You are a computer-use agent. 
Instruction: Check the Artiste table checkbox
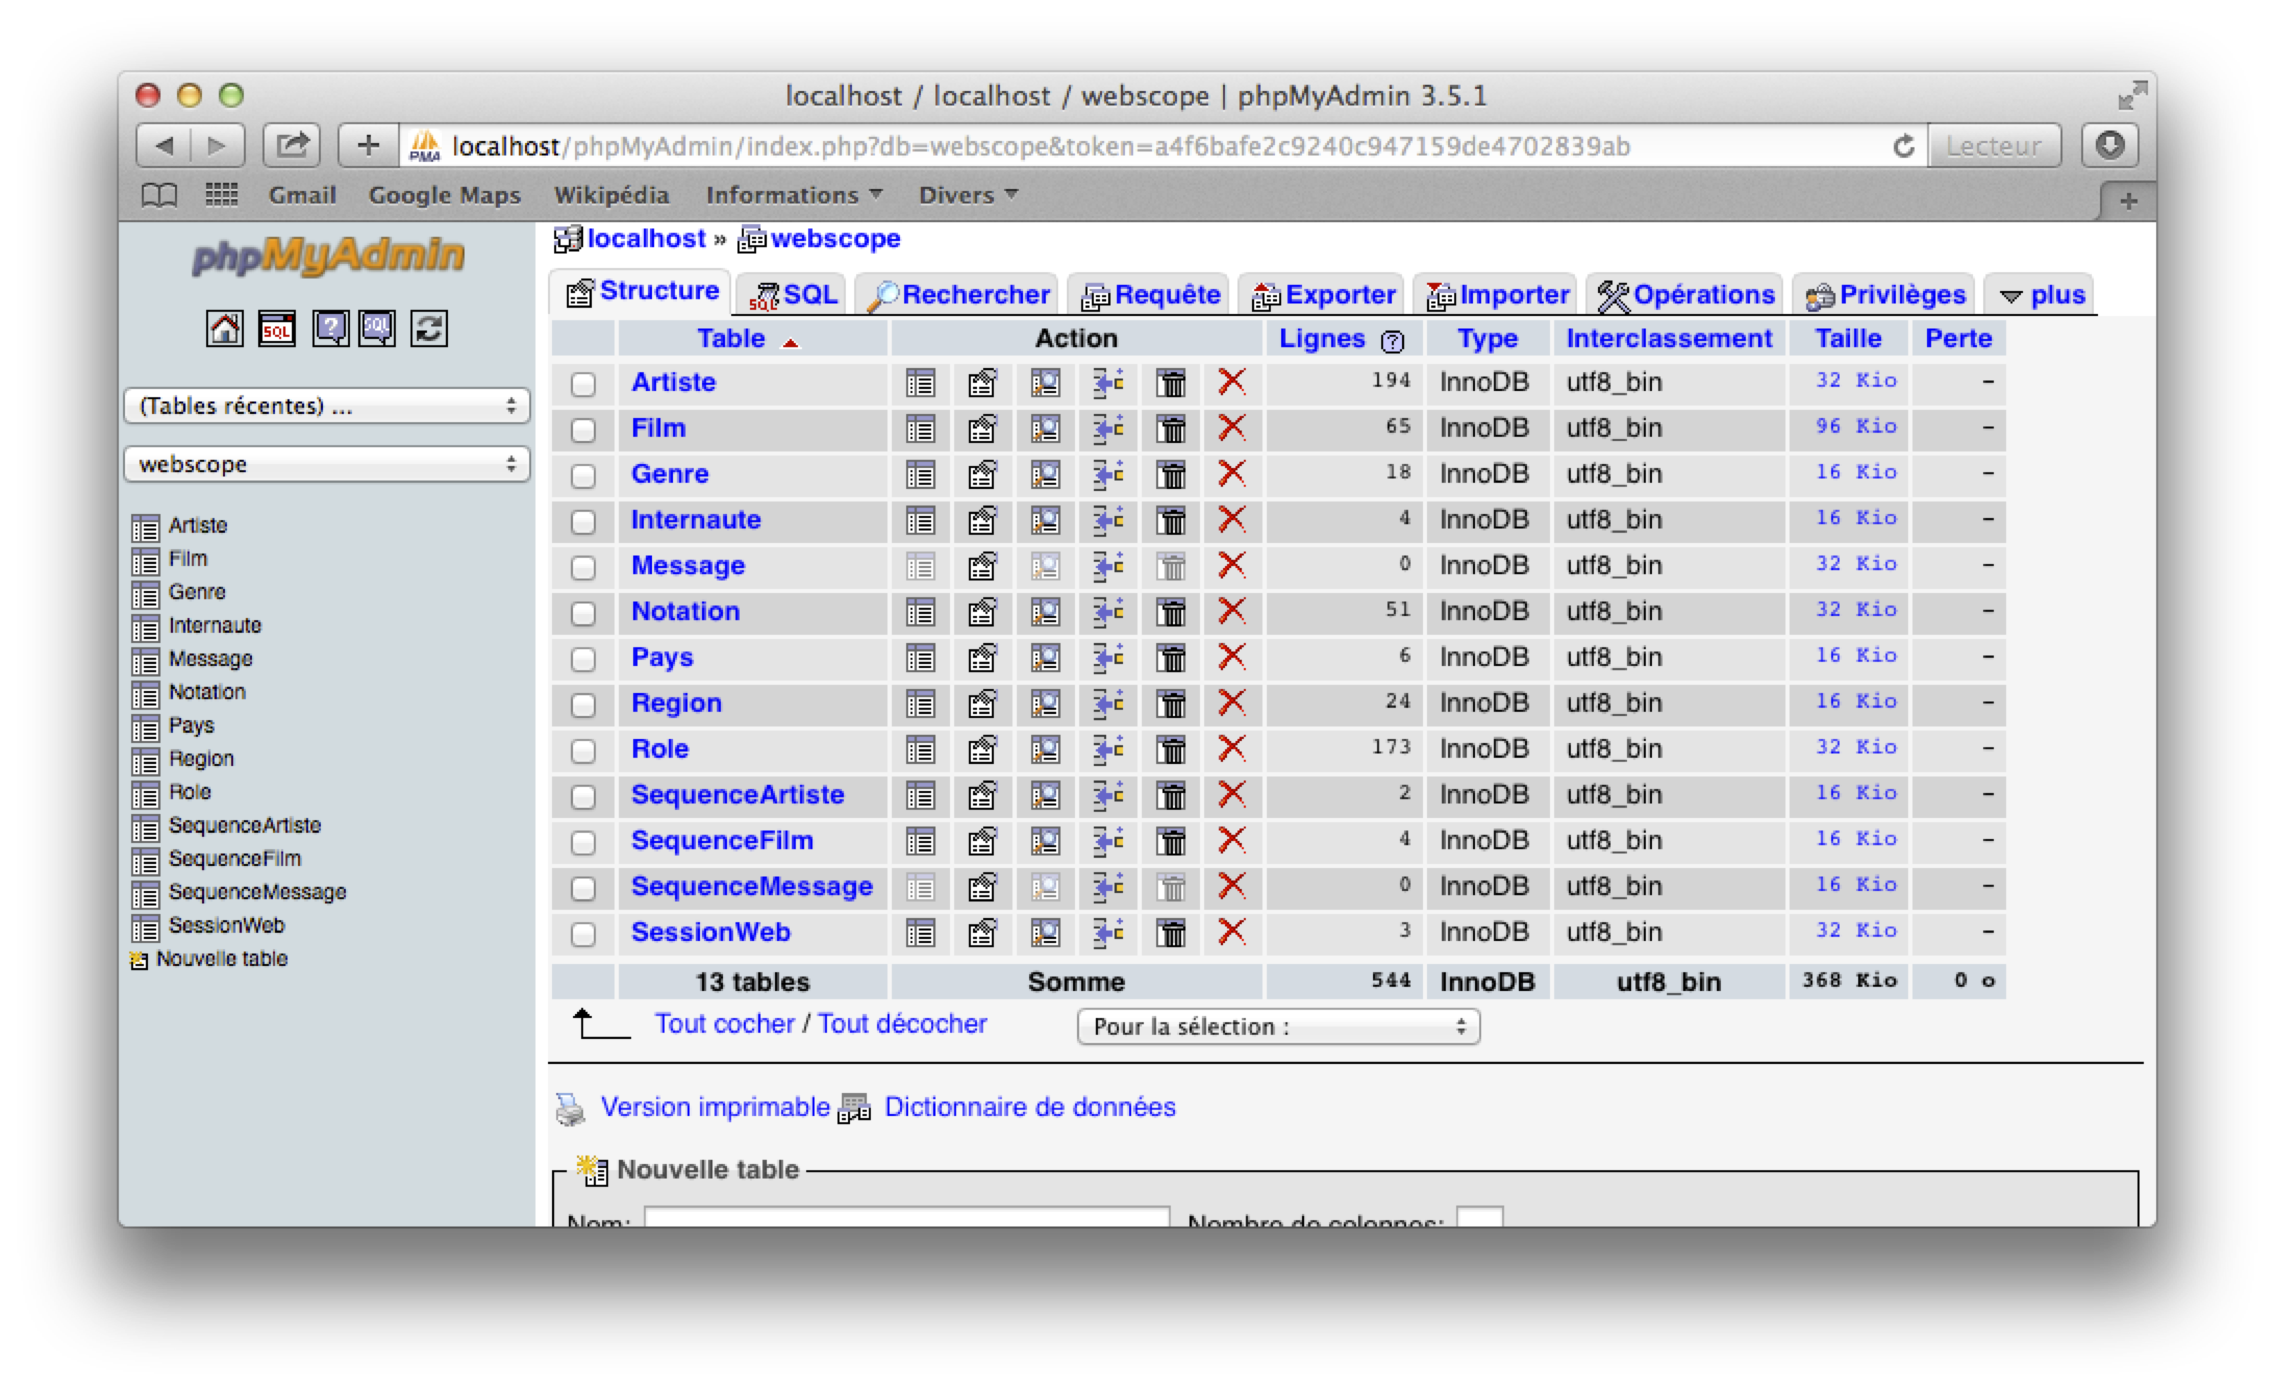(x=583, y=383)
